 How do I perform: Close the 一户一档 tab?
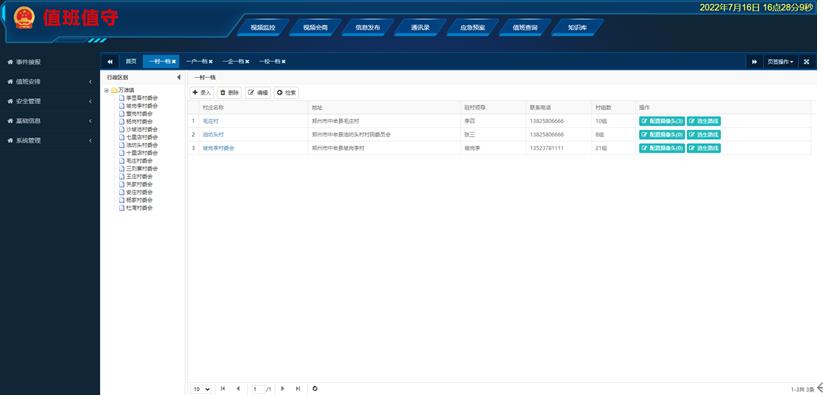[211, 62]
